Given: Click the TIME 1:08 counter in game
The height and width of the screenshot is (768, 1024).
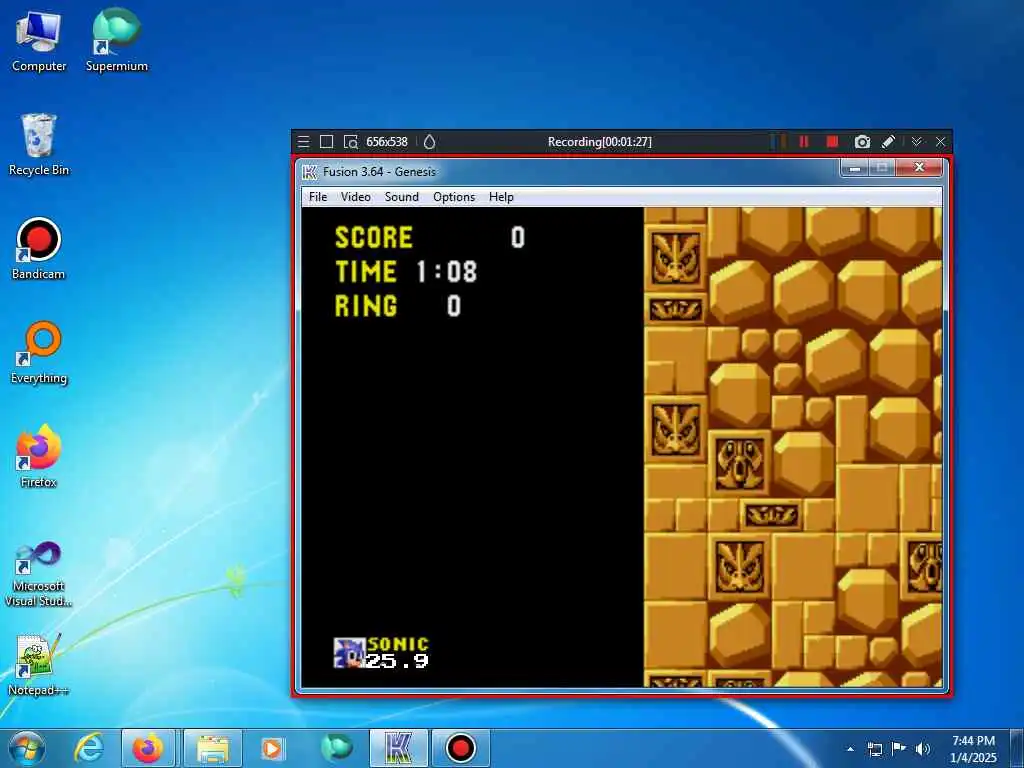Looking at the screenshot, I should click(x=406, y=272).
